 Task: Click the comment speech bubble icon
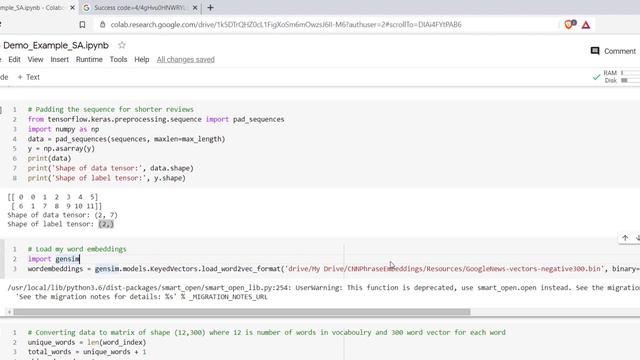[x=595, y=51]
